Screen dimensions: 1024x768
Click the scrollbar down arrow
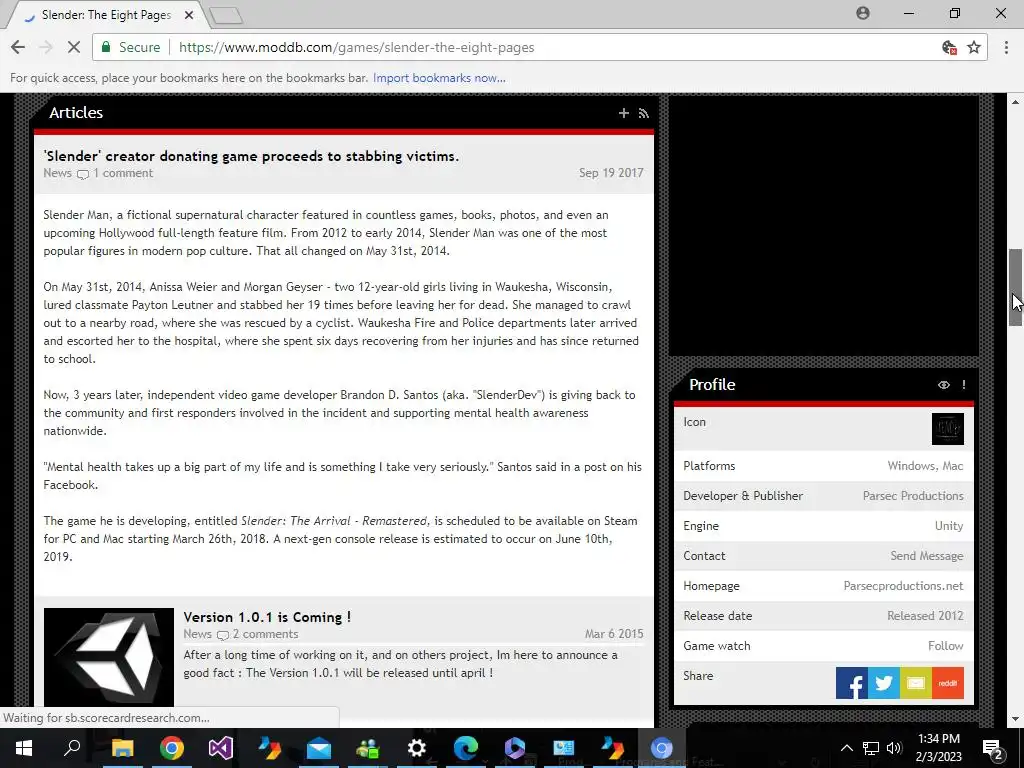click(x=1016, y=720)
